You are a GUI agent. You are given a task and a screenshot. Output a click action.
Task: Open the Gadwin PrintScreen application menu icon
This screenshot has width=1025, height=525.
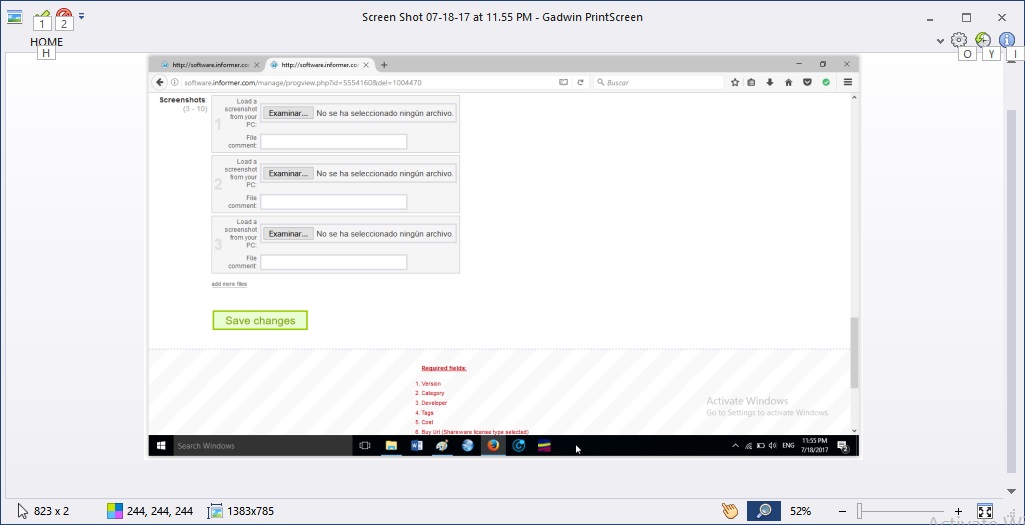[14, 16]
